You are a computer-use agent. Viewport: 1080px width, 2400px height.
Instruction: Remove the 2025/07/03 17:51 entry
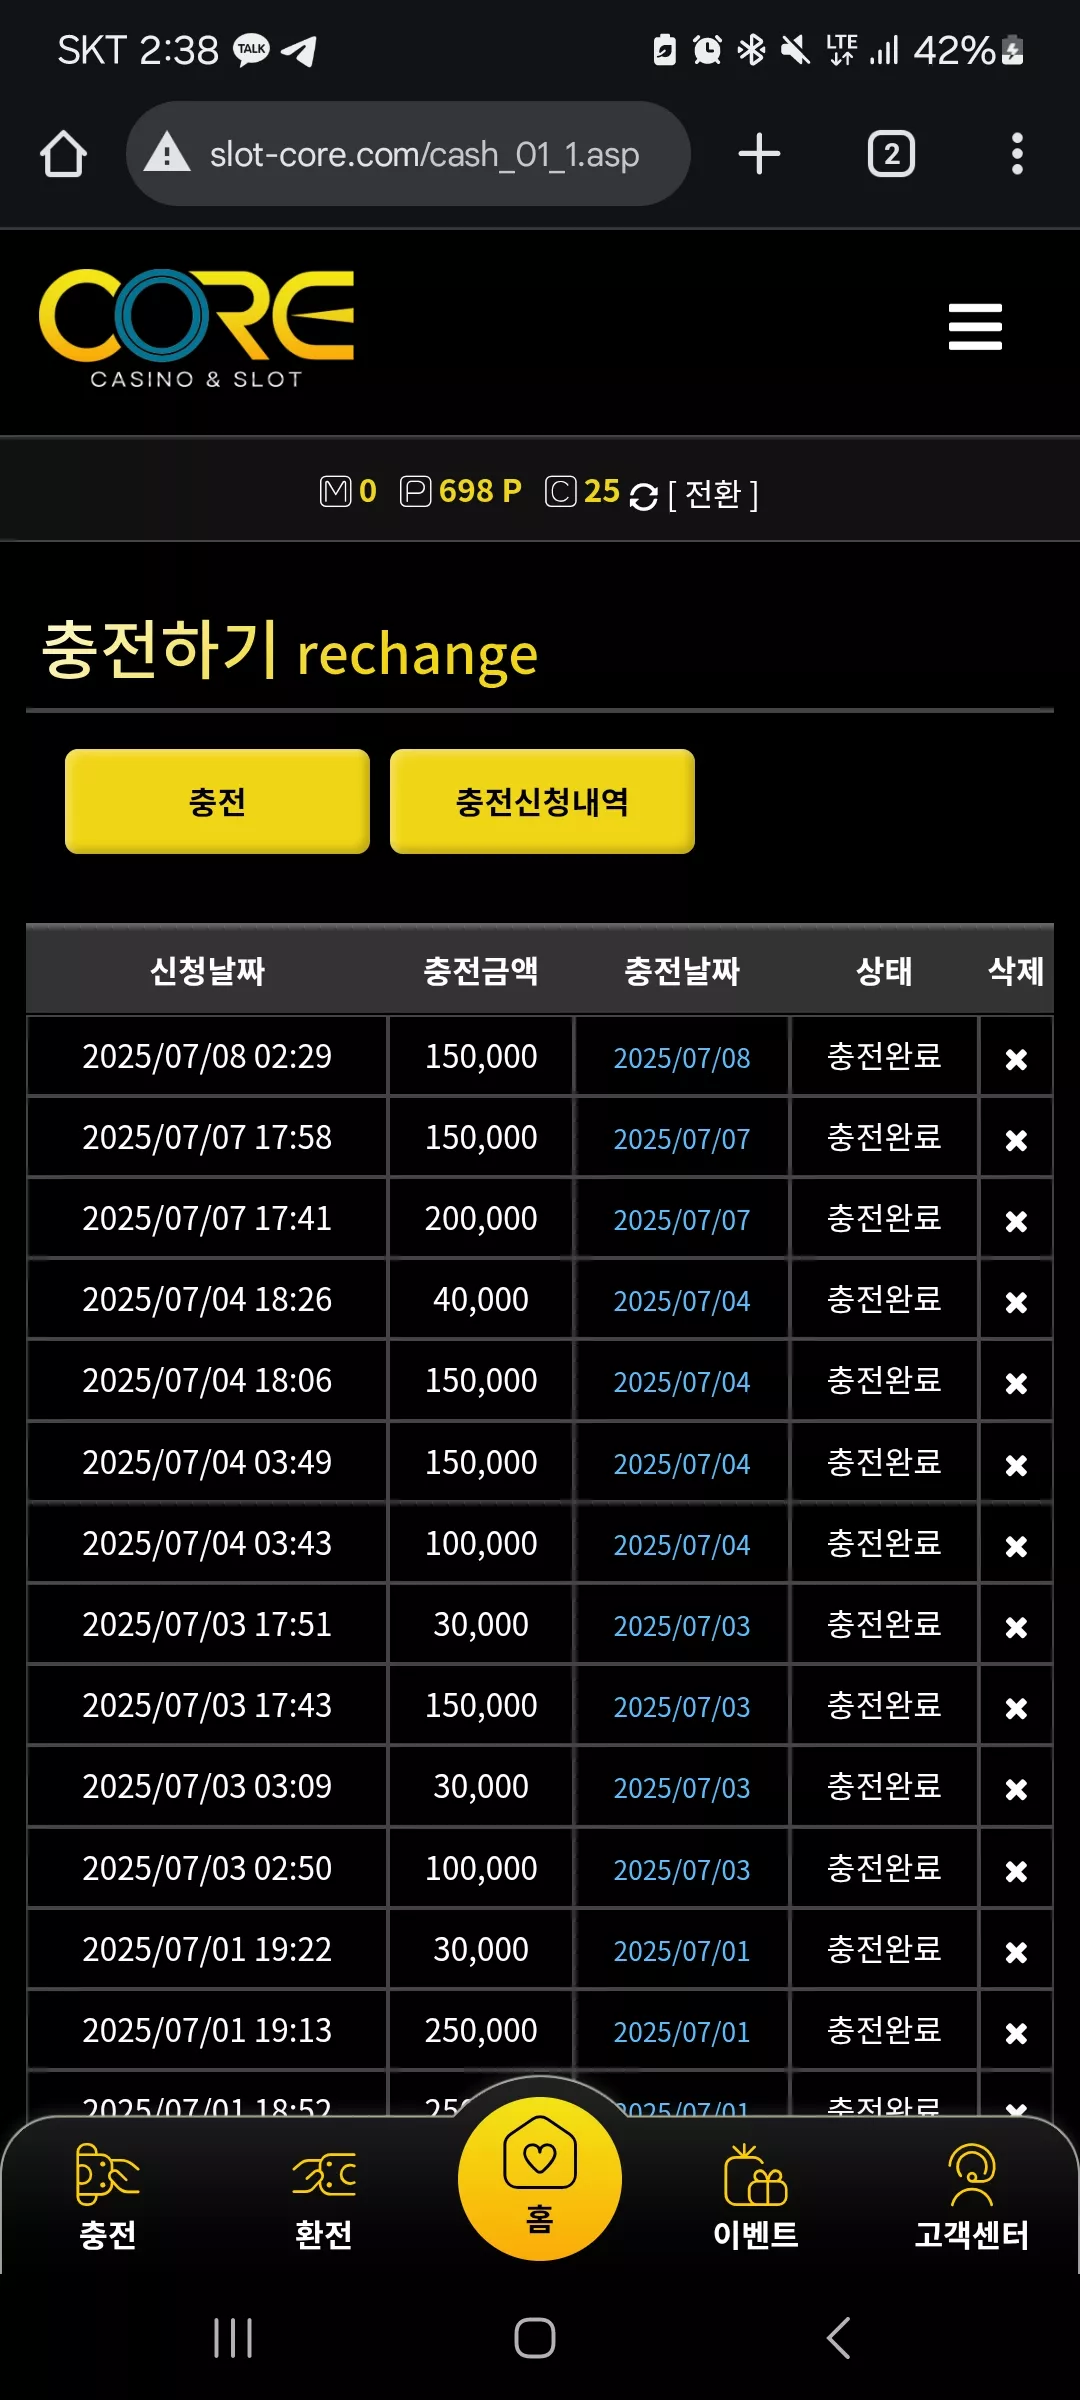click(x=1016, y=1627)
